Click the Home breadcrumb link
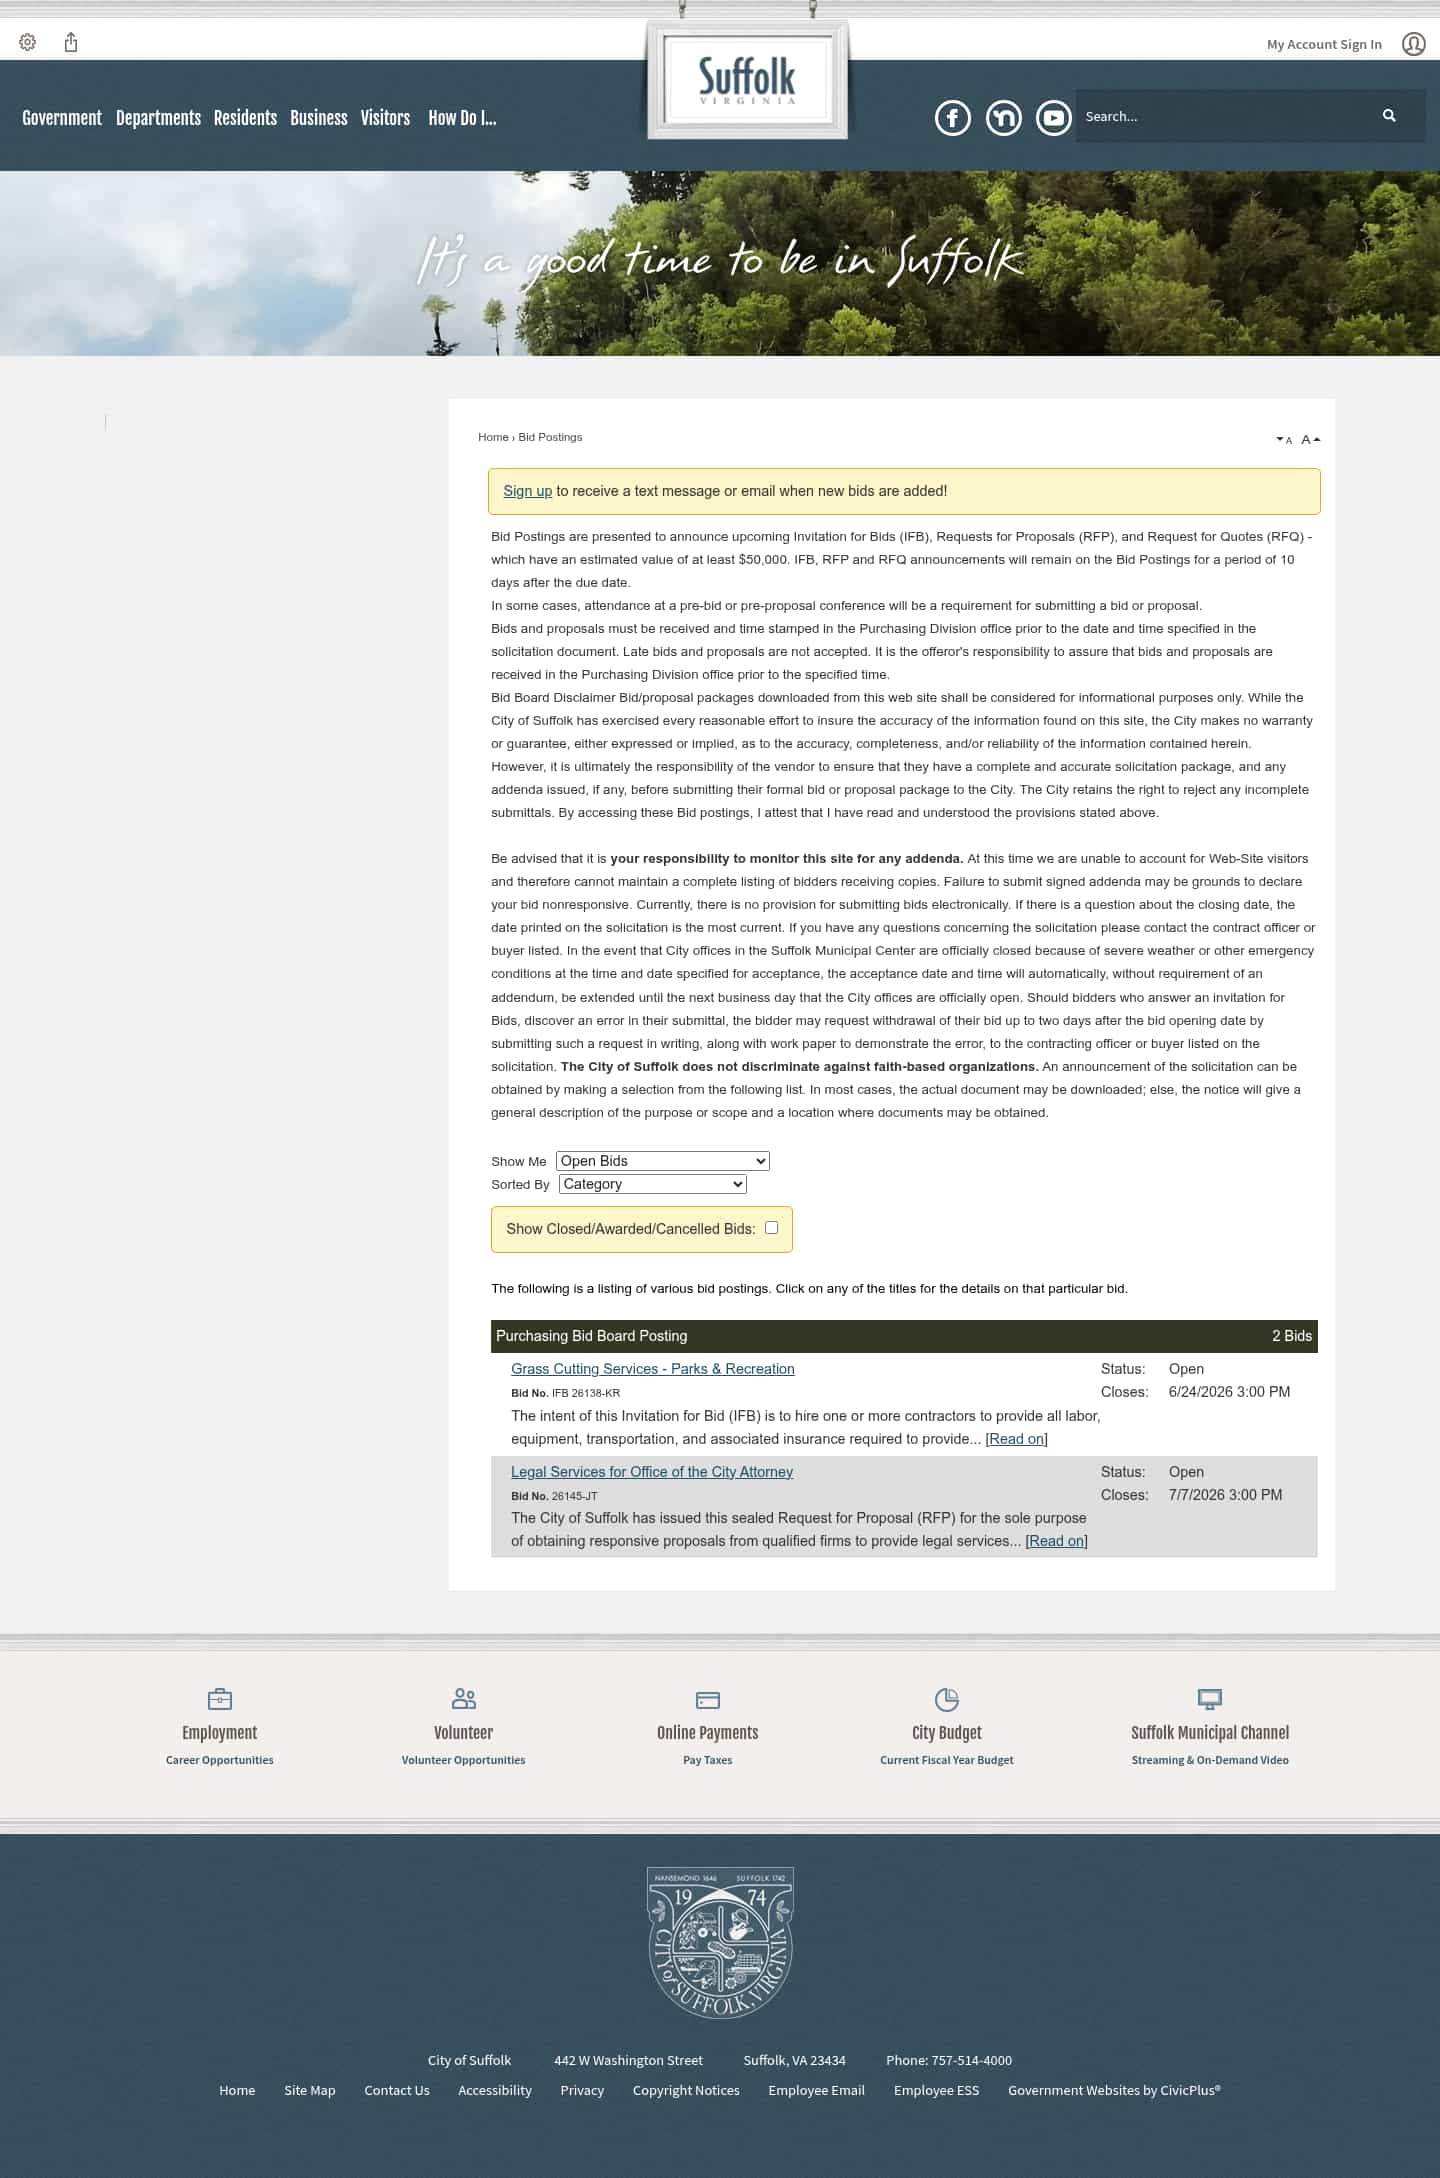Screen dimensions: 1440x2178 [493, 437]
